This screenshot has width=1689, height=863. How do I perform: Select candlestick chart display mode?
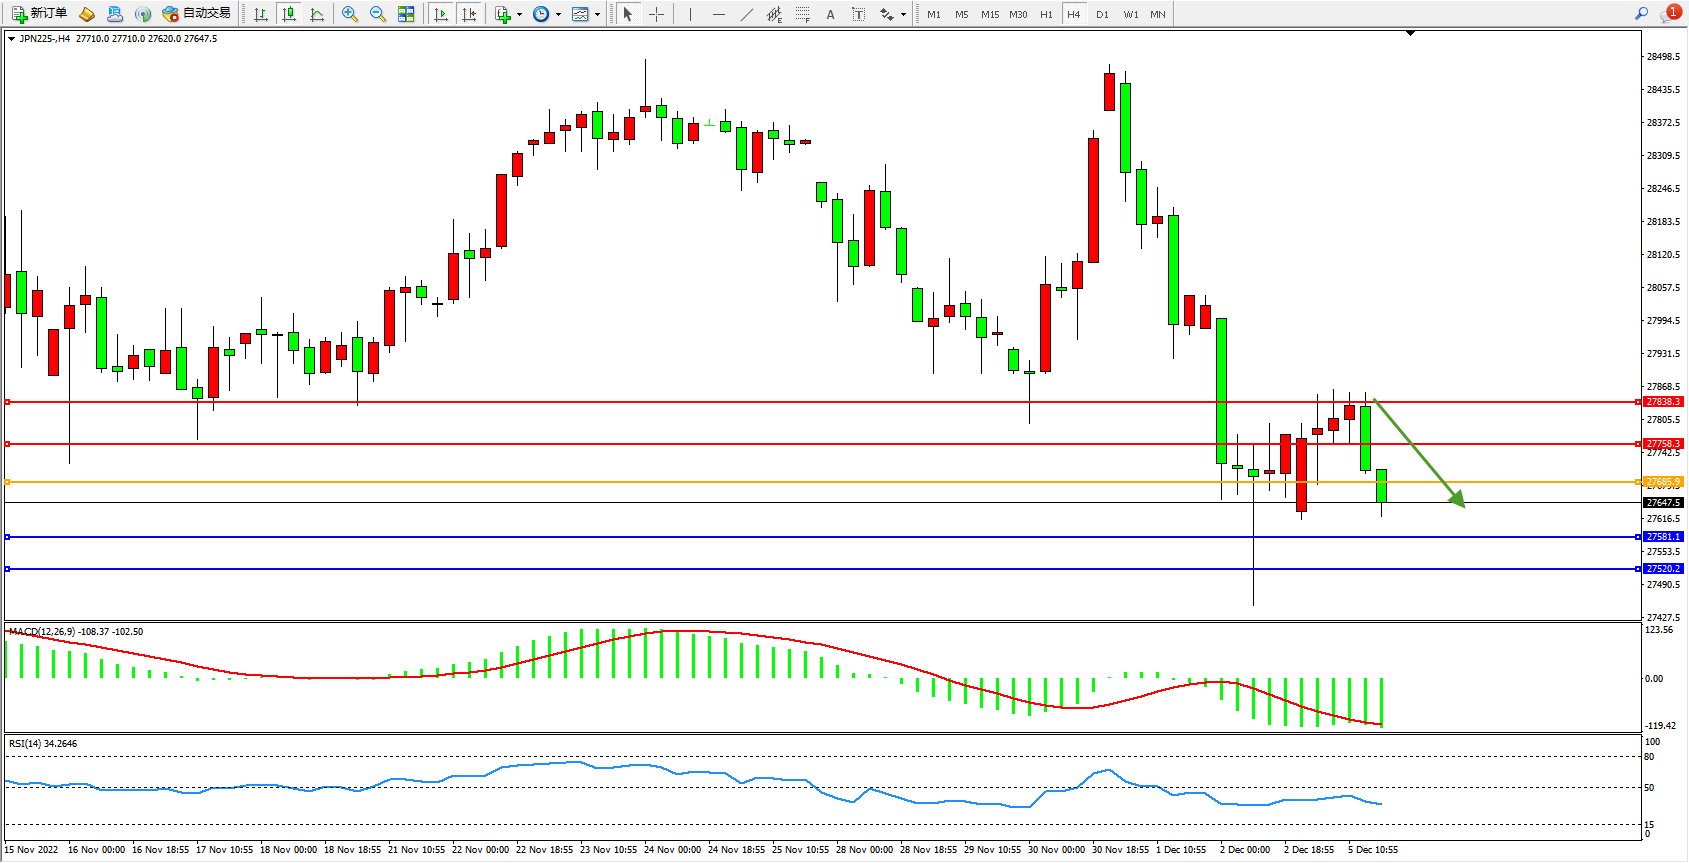pyautogui.click(x=289, y=14)
